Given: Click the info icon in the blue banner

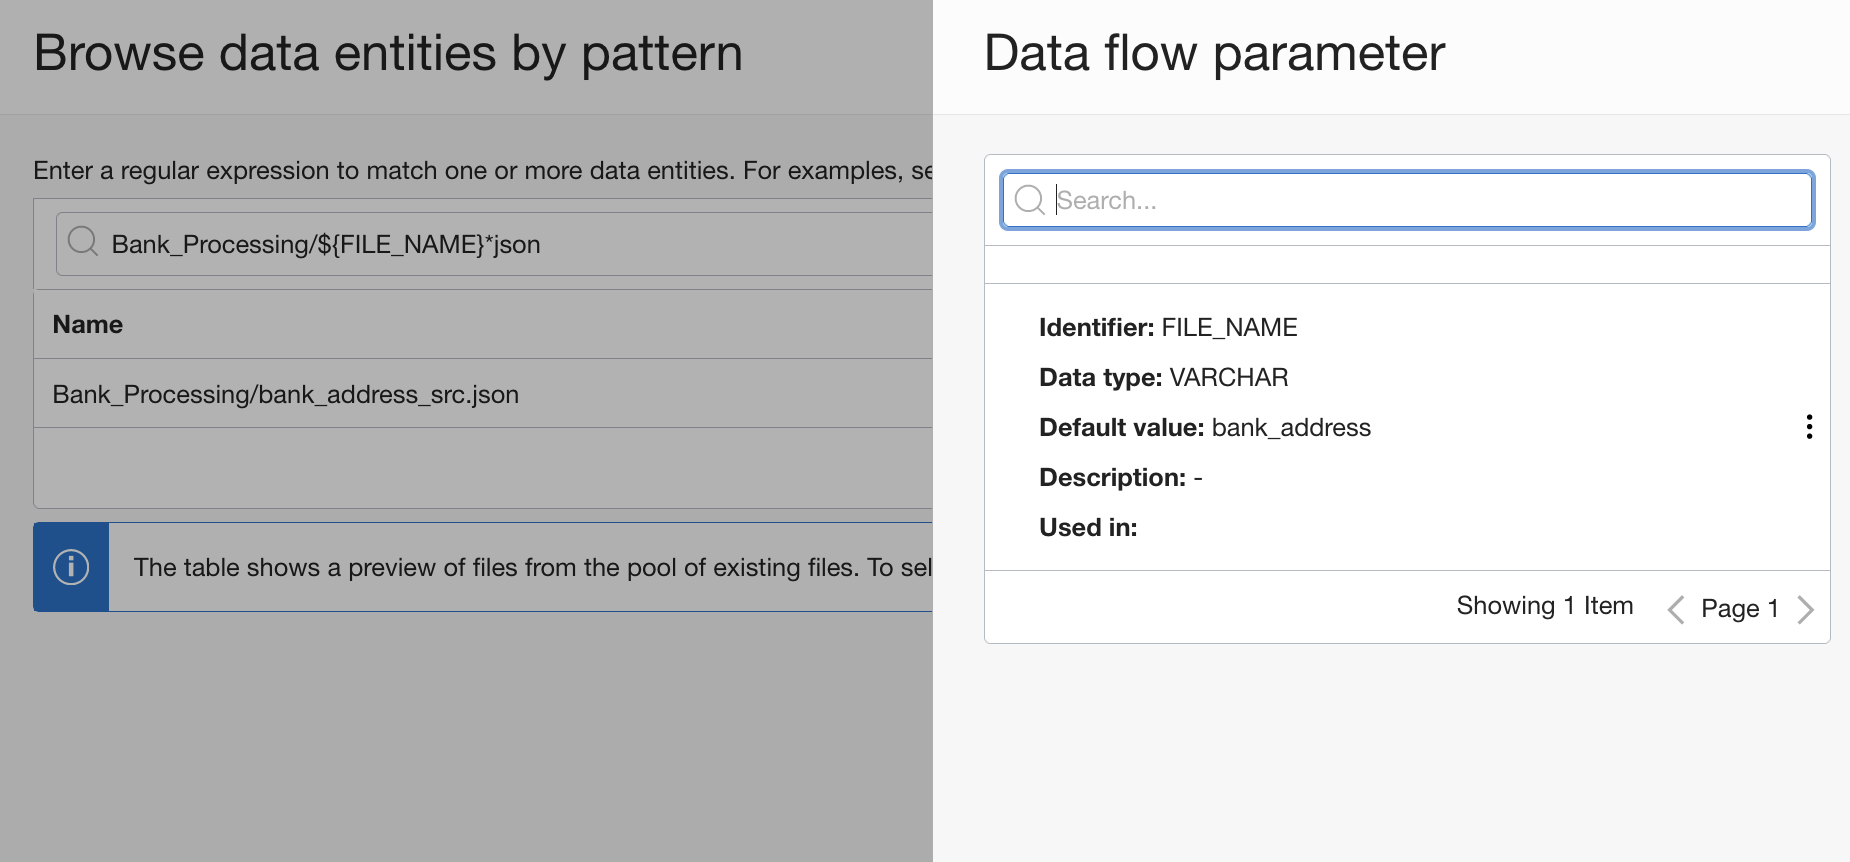Looking at the screenshot, I should pos(71,567).
